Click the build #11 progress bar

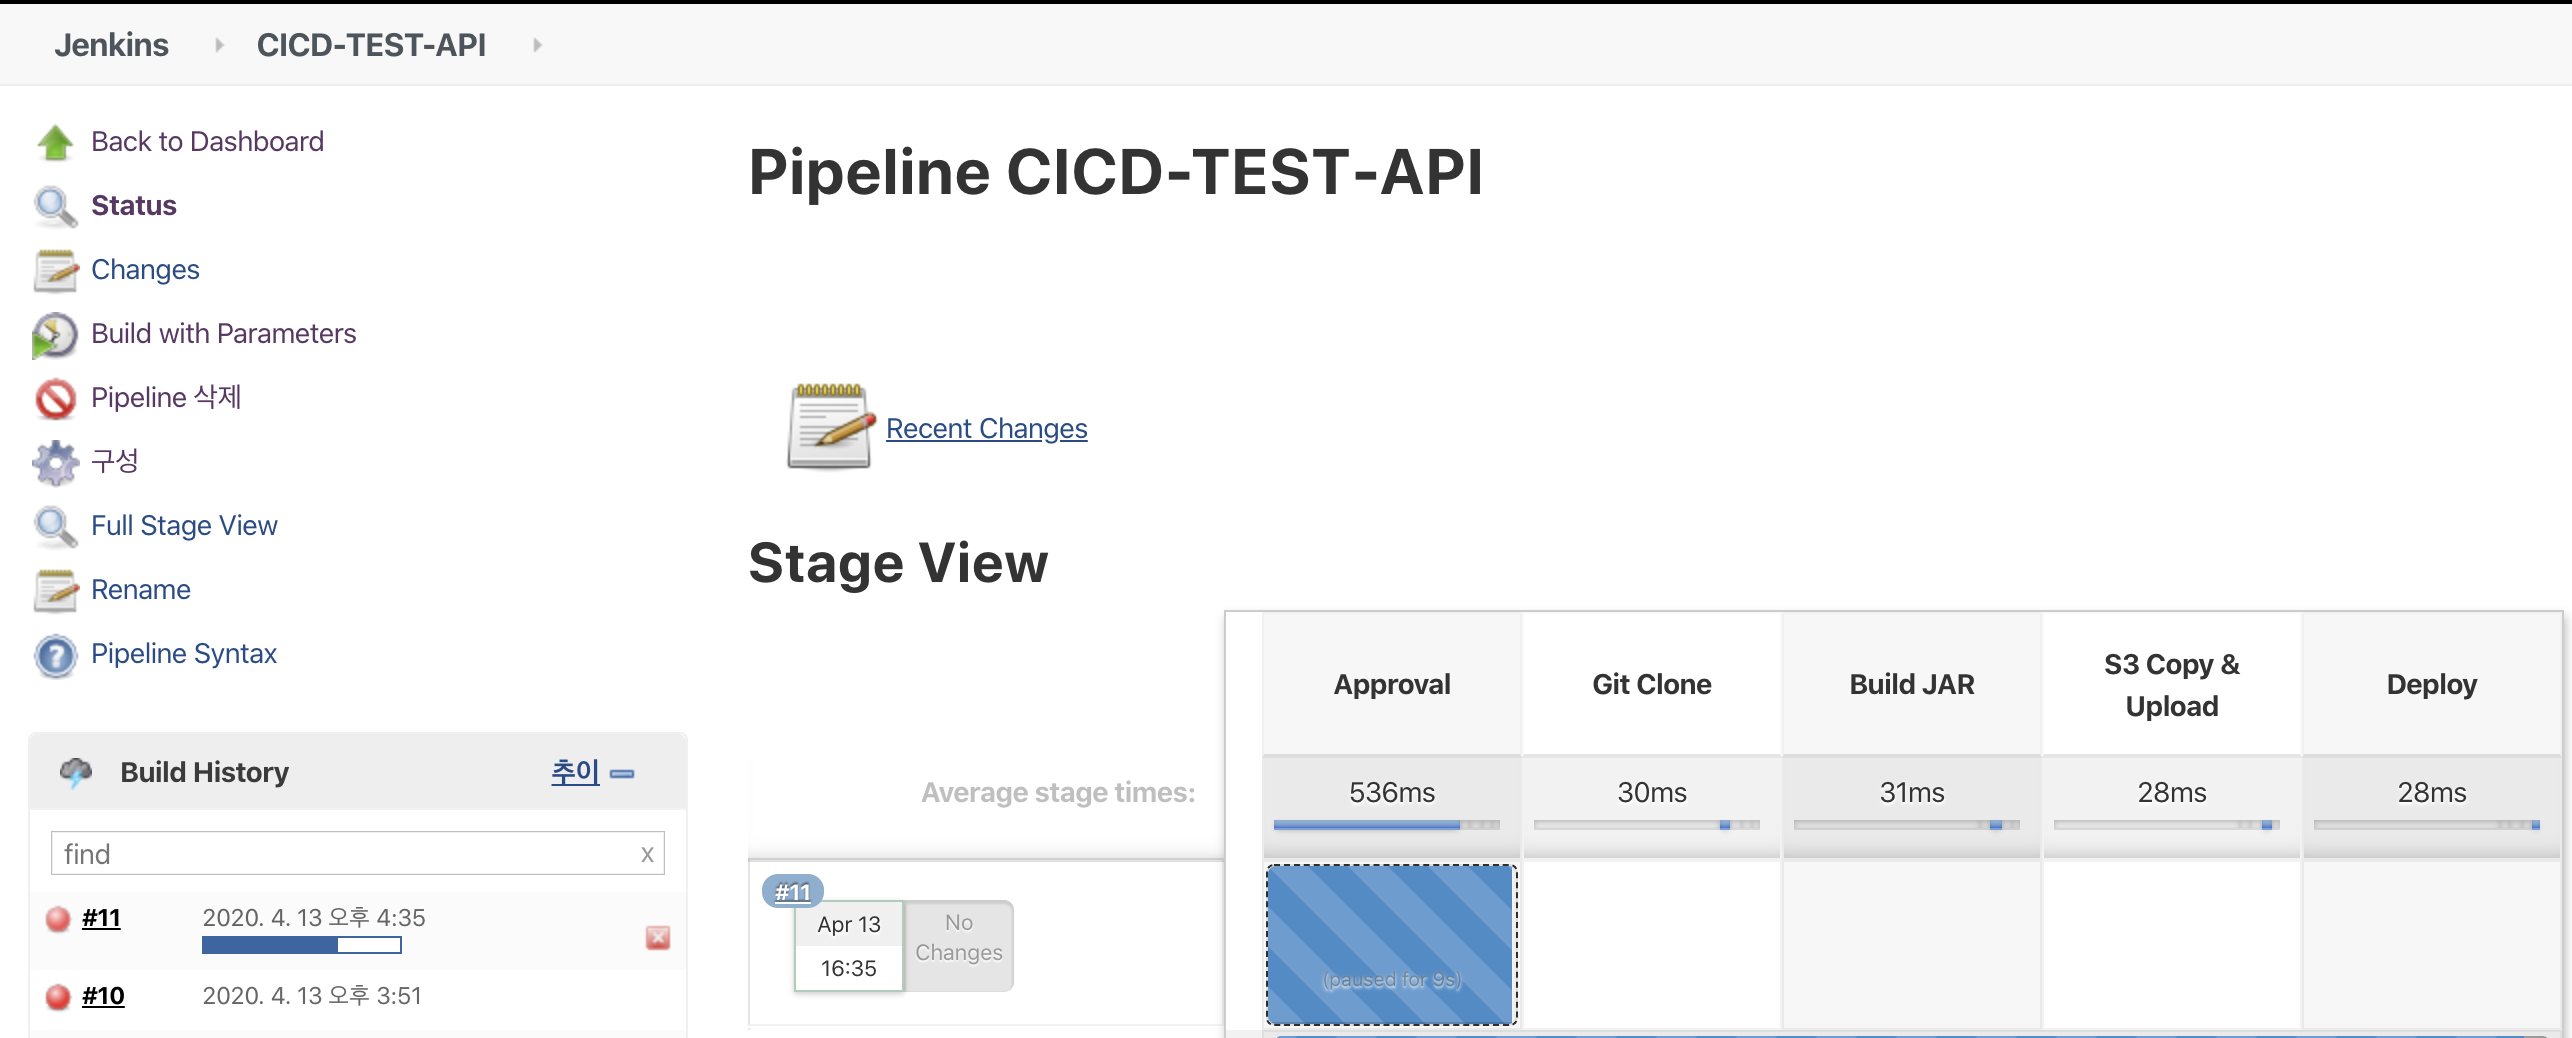tap(301, 945)
